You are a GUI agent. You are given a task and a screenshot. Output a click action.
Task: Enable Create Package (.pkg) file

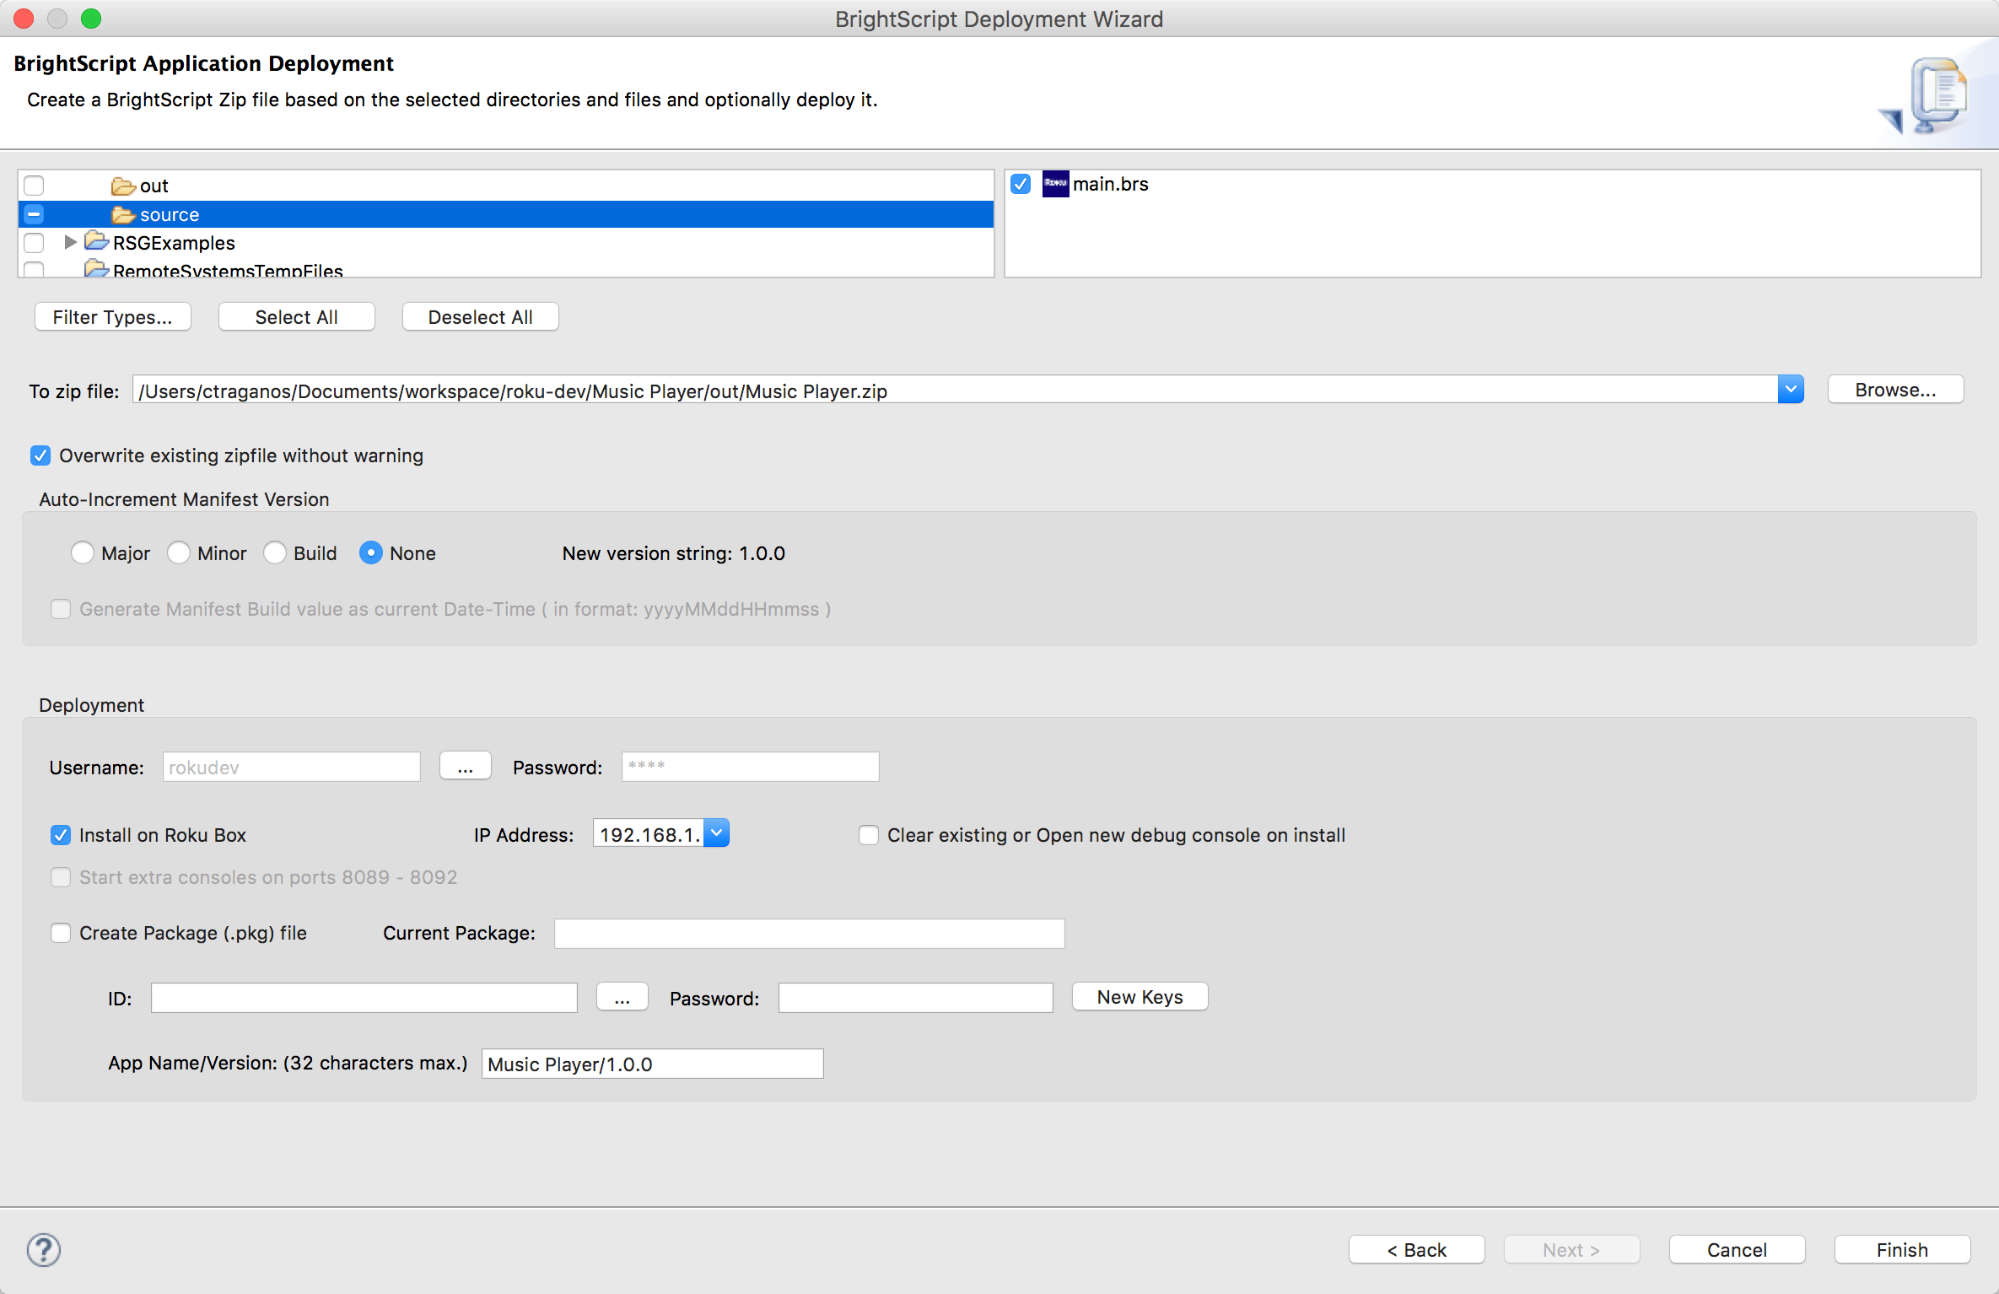[60, 932]
